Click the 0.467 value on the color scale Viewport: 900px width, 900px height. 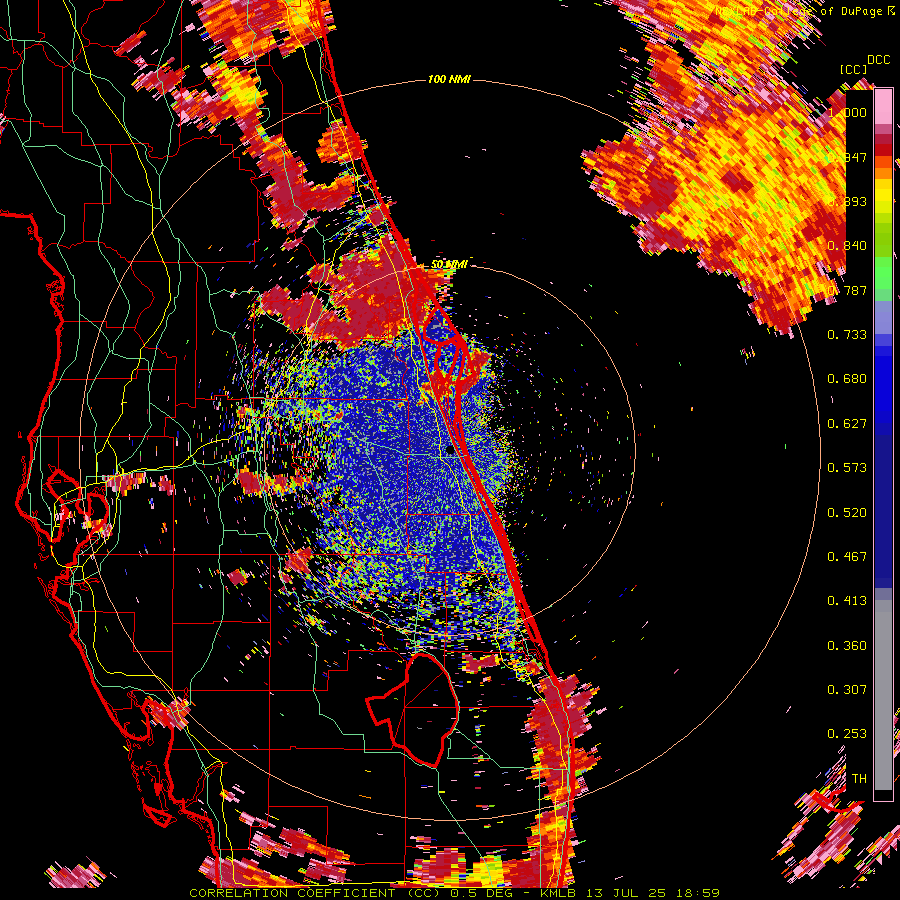click(x=847, y=557)
